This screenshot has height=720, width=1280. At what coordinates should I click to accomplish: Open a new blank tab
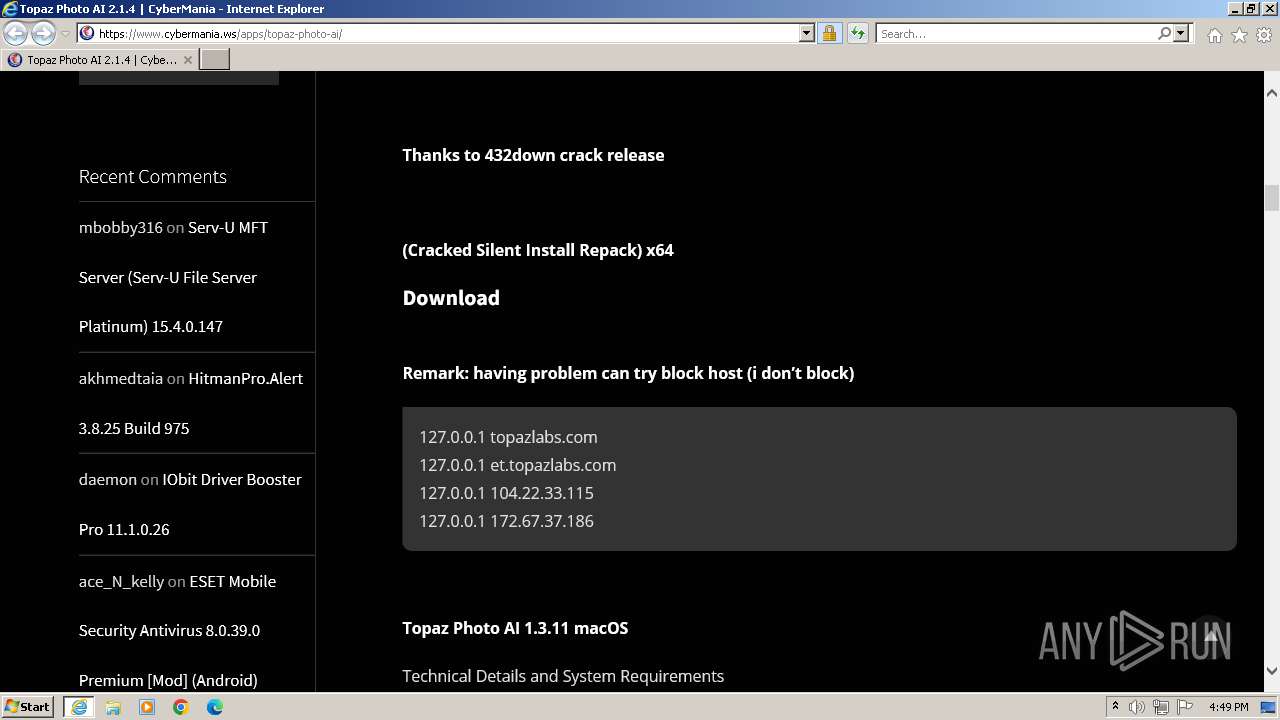click(x=215, y=60)
